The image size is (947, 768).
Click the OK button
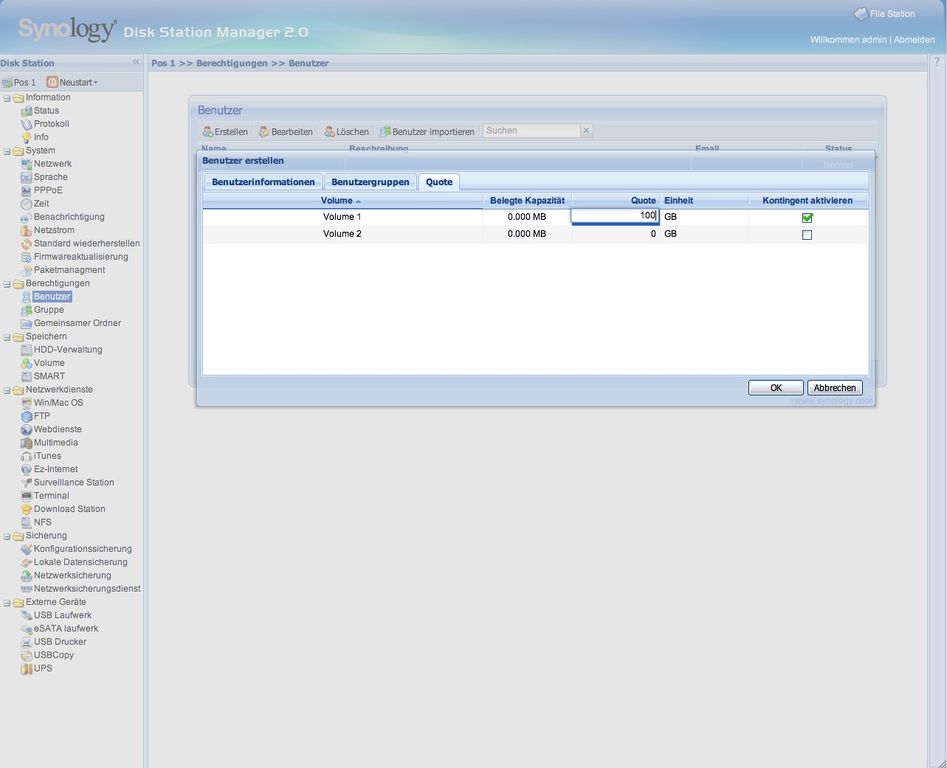pyautogui.click(x=775, y=388)
